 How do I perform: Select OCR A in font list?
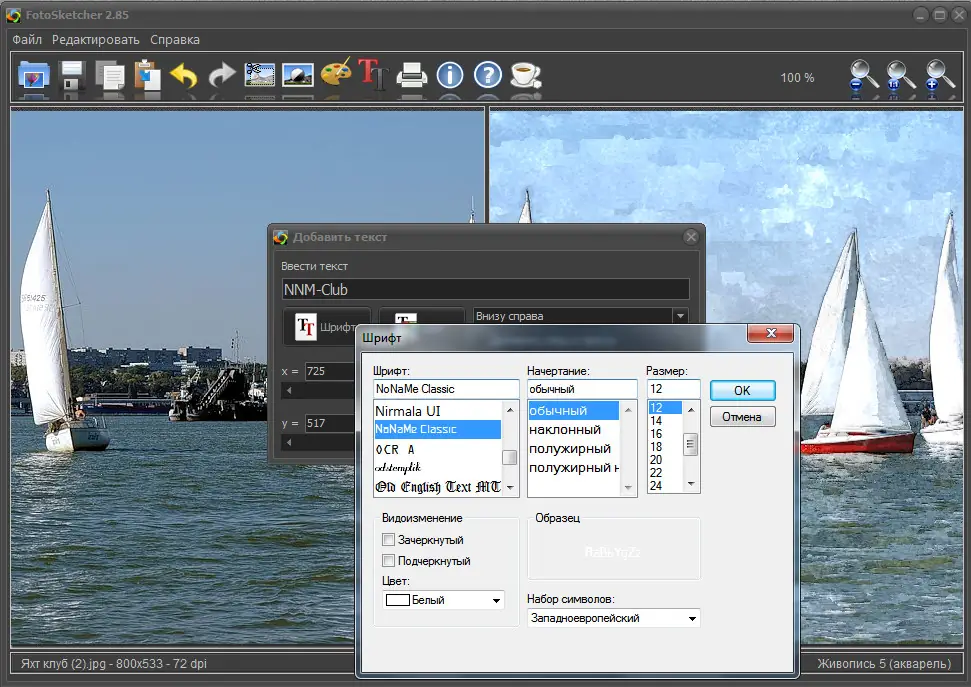pos(395,449)
